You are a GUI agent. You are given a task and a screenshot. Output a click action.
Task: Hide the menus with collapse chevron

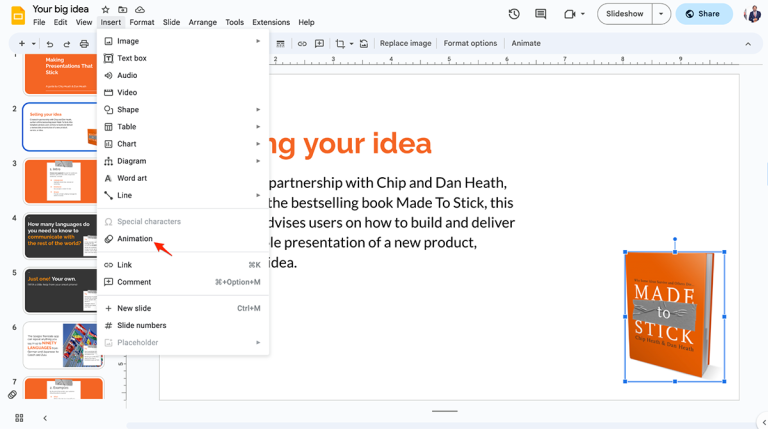(748, 44)
